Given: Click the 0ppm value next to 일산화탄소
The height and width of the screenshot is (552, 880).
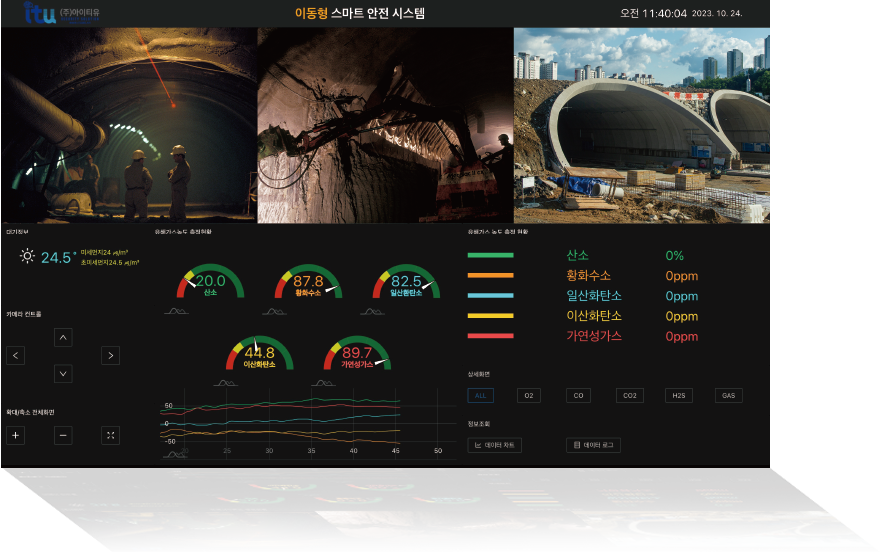Looking at the screenshot, I should (682, 296).
